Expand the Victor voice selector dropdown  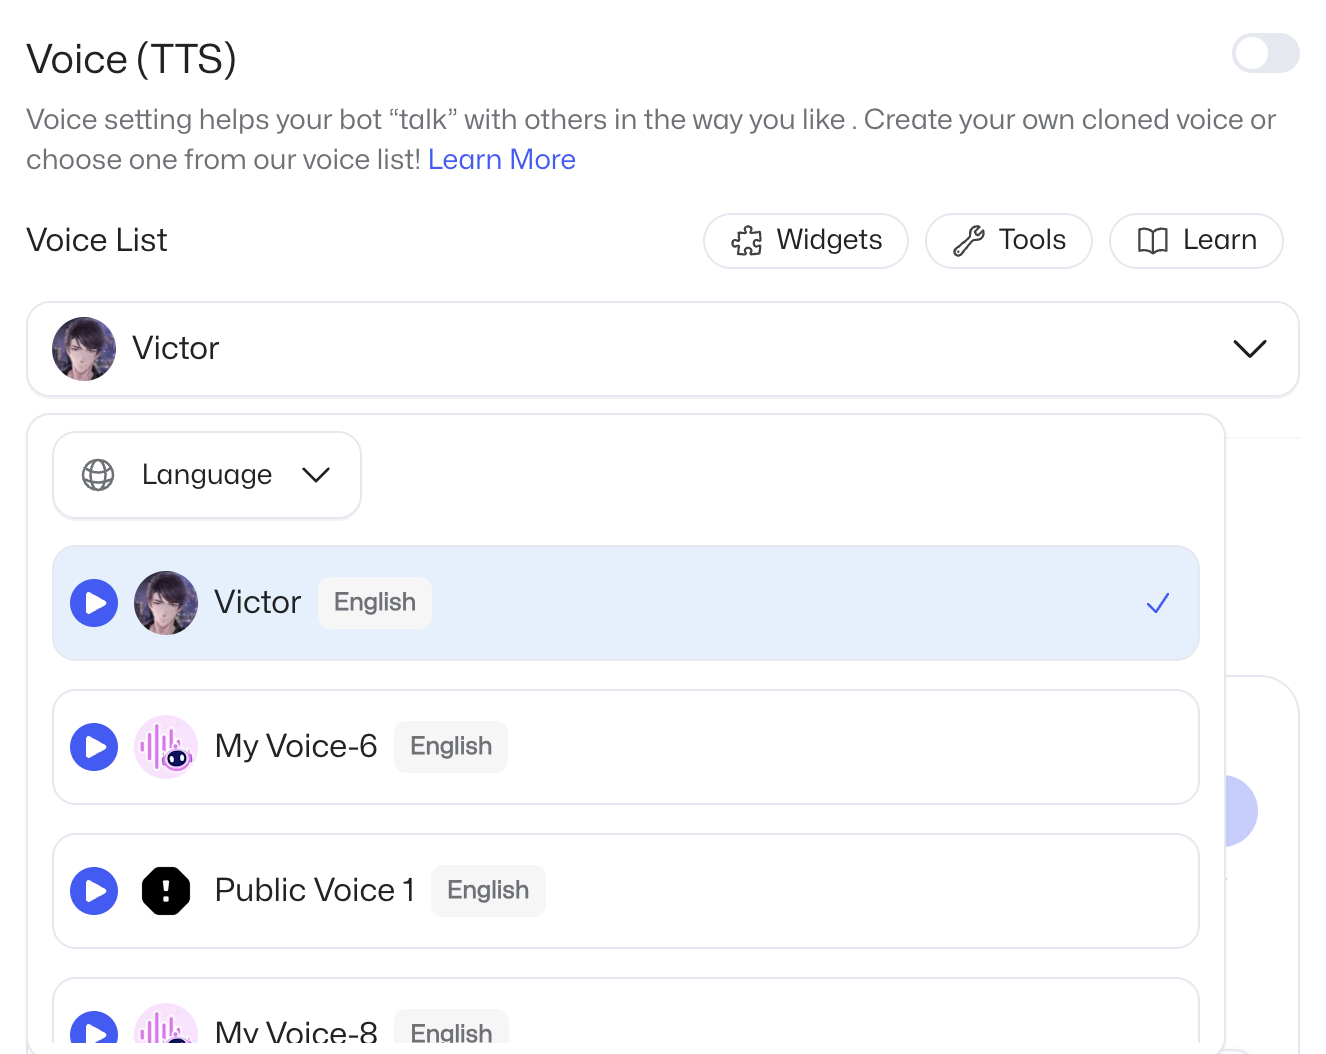click(662, 349)
